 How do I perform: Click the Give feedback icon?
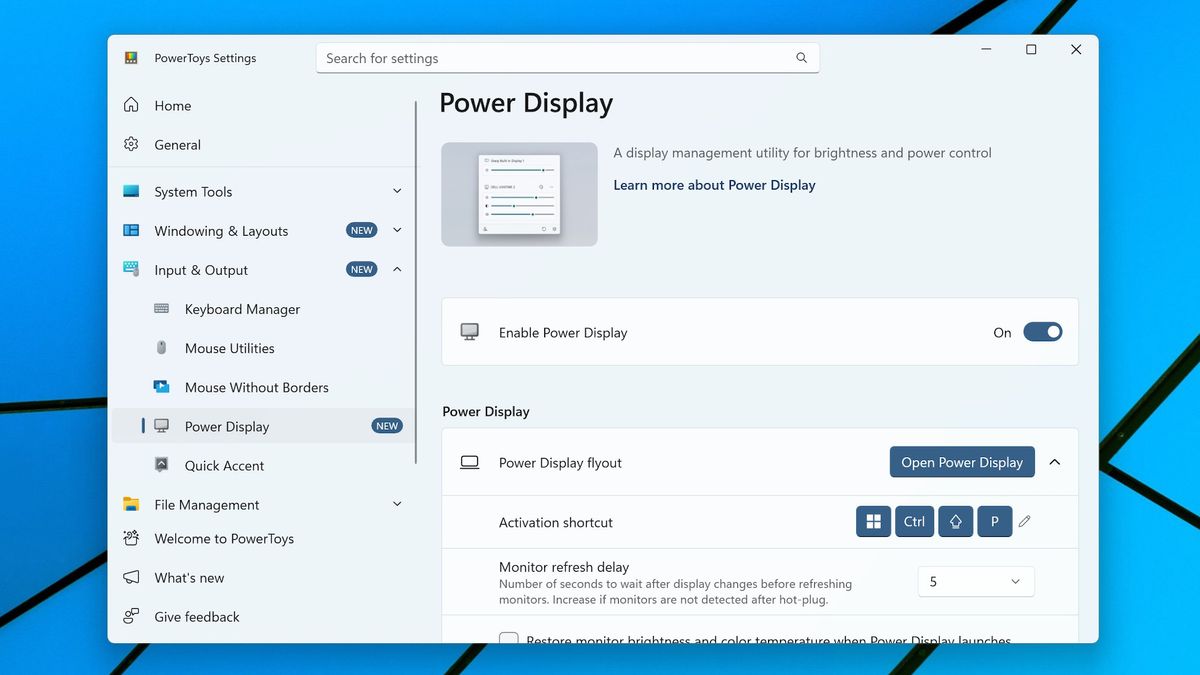coord(131,616)
